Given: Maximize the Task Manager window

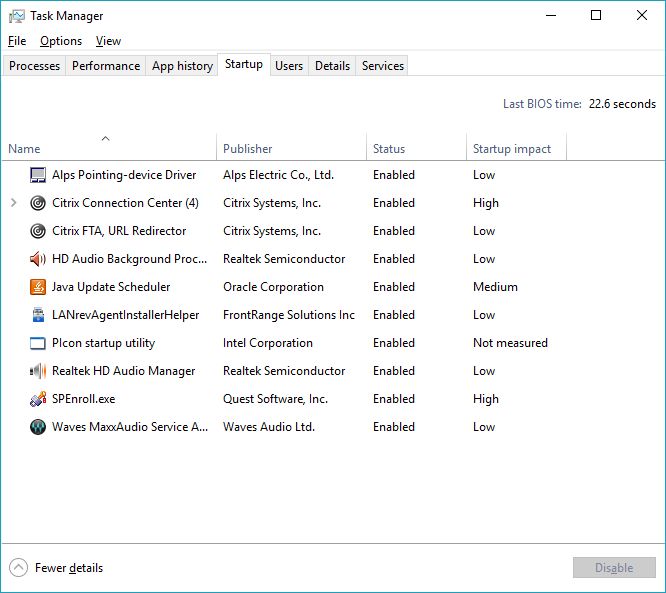Looking at the screenshot, I should (596, 16).
